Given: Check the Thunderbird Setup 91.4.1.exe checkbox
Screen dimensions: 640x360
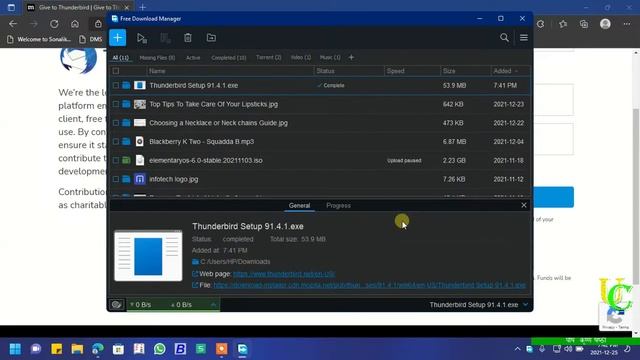Looking at the screenshot, I should [x=116, y=85].
